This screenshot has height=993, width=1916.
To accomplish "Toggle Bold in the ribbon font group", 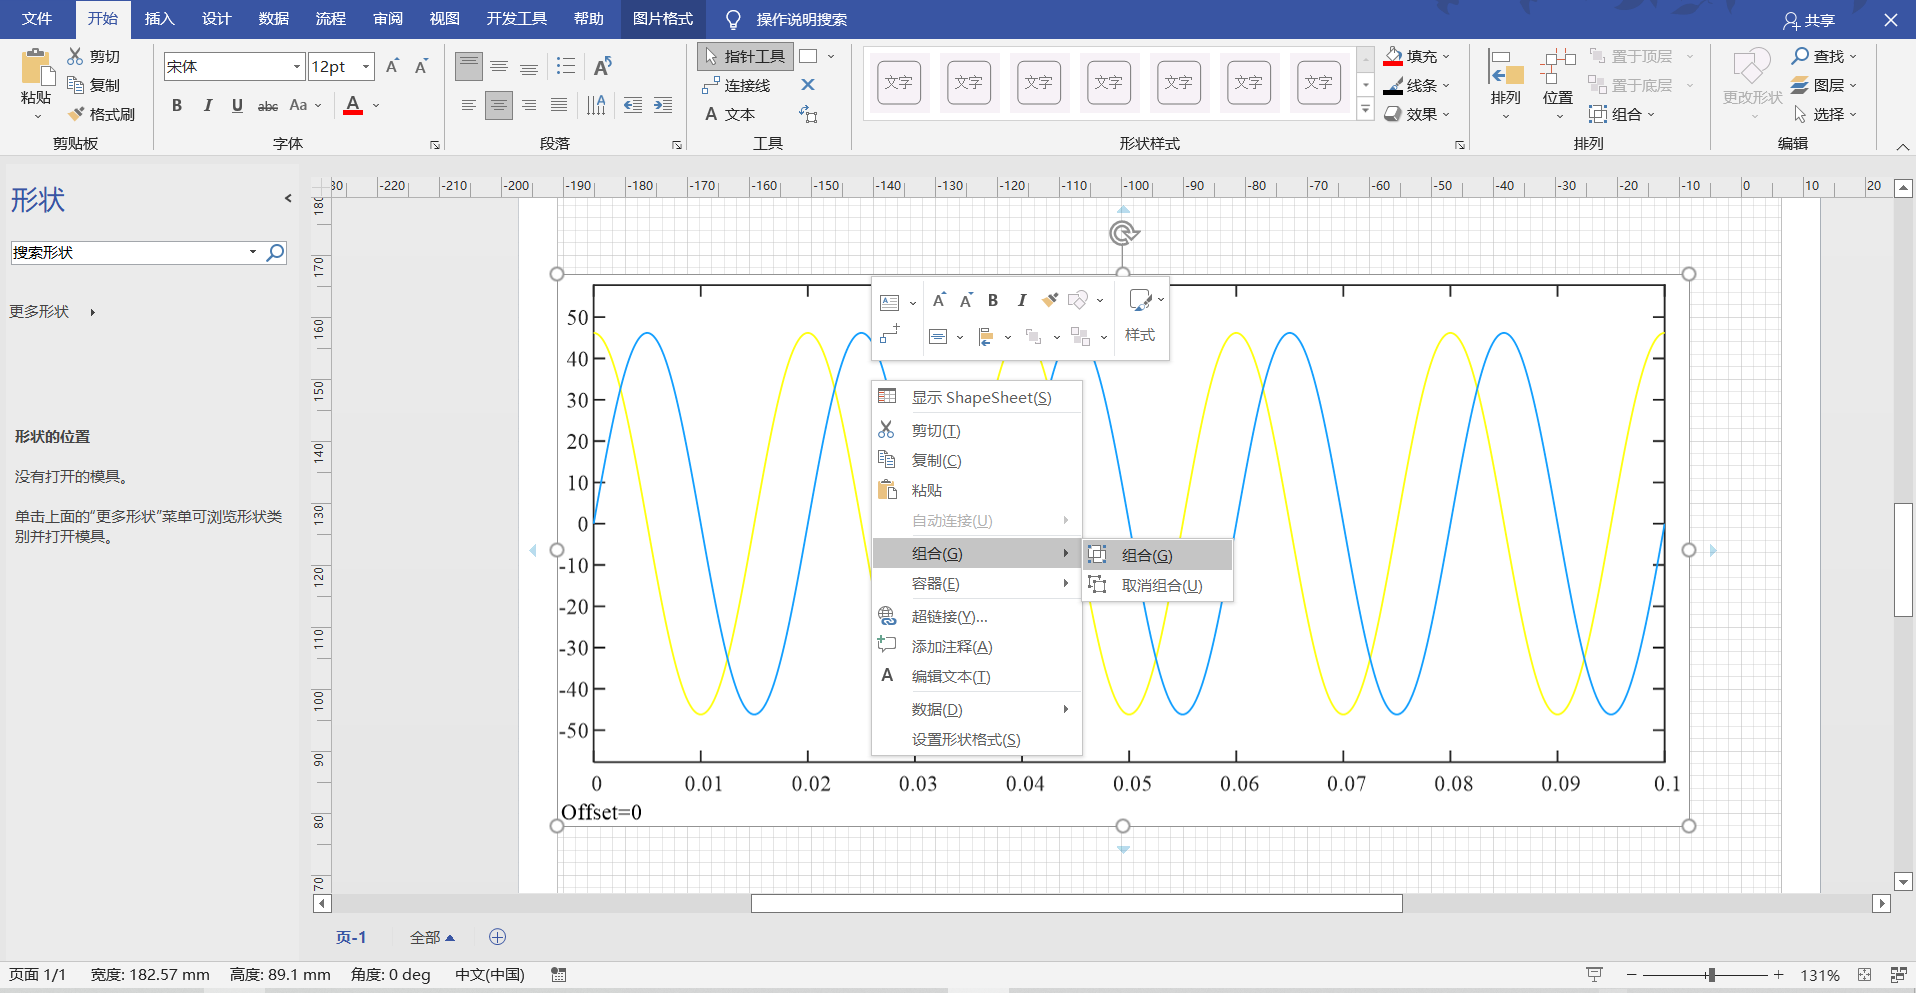I will point(177,105).
